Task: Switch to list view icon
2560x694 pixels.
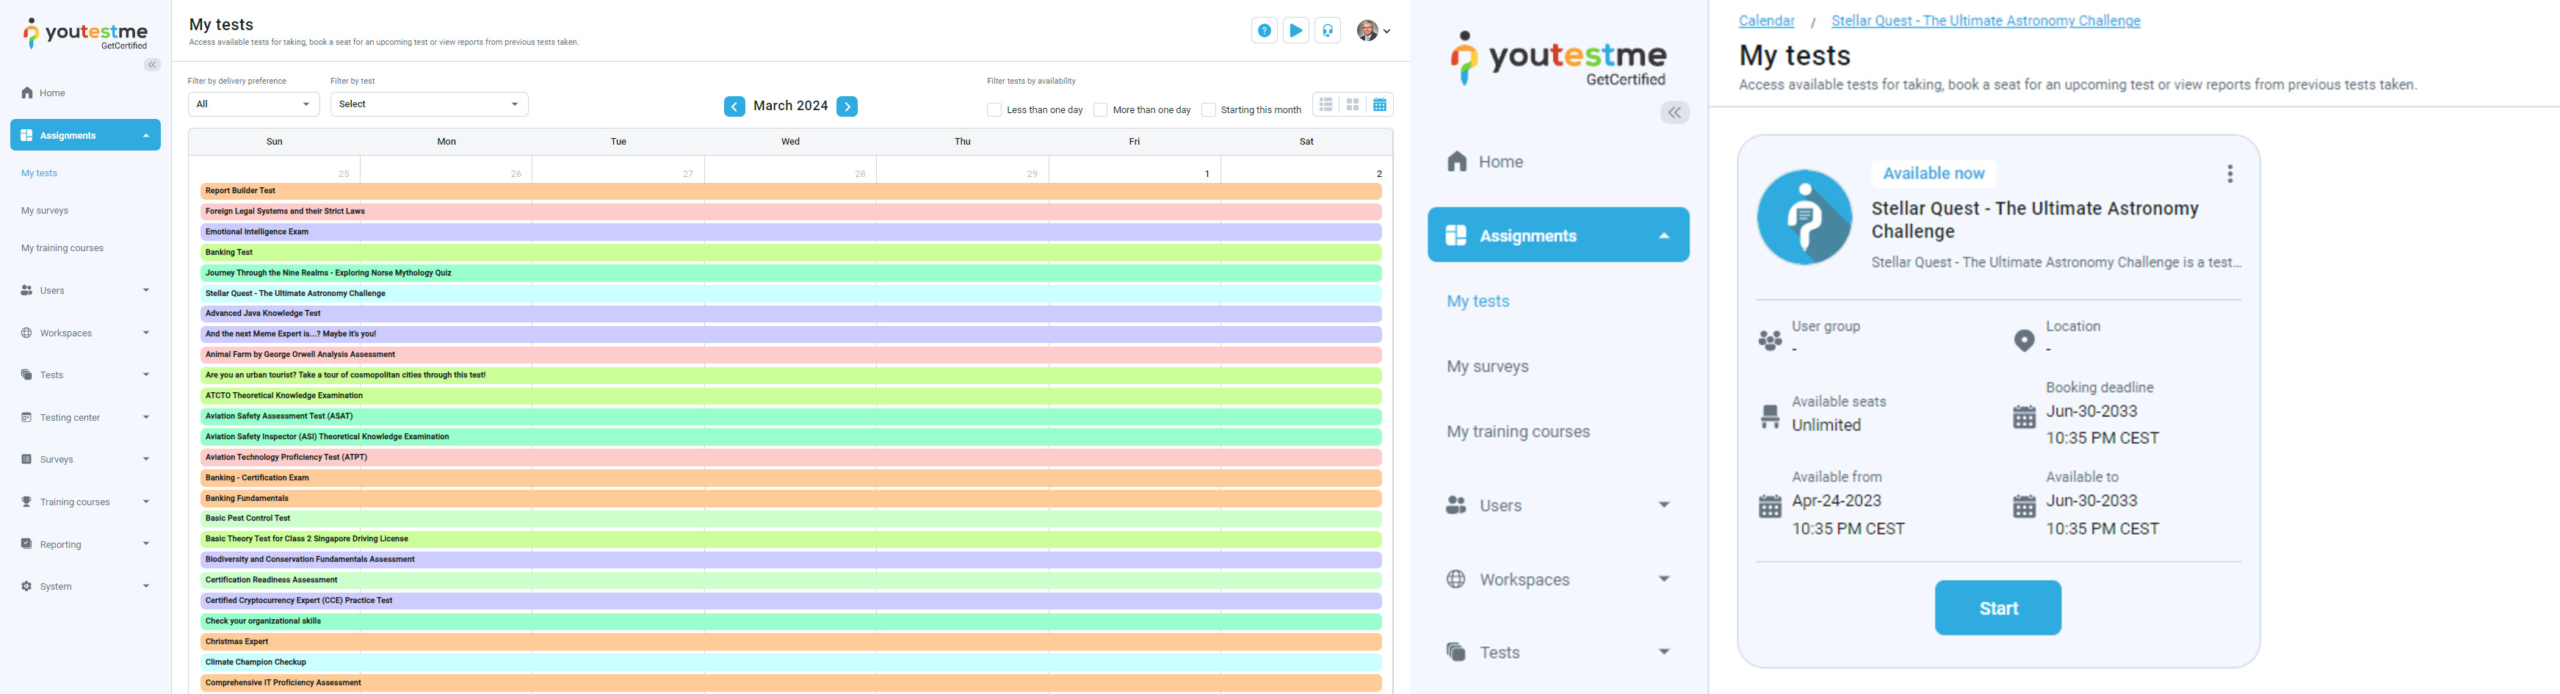Action: point(1326,105)
